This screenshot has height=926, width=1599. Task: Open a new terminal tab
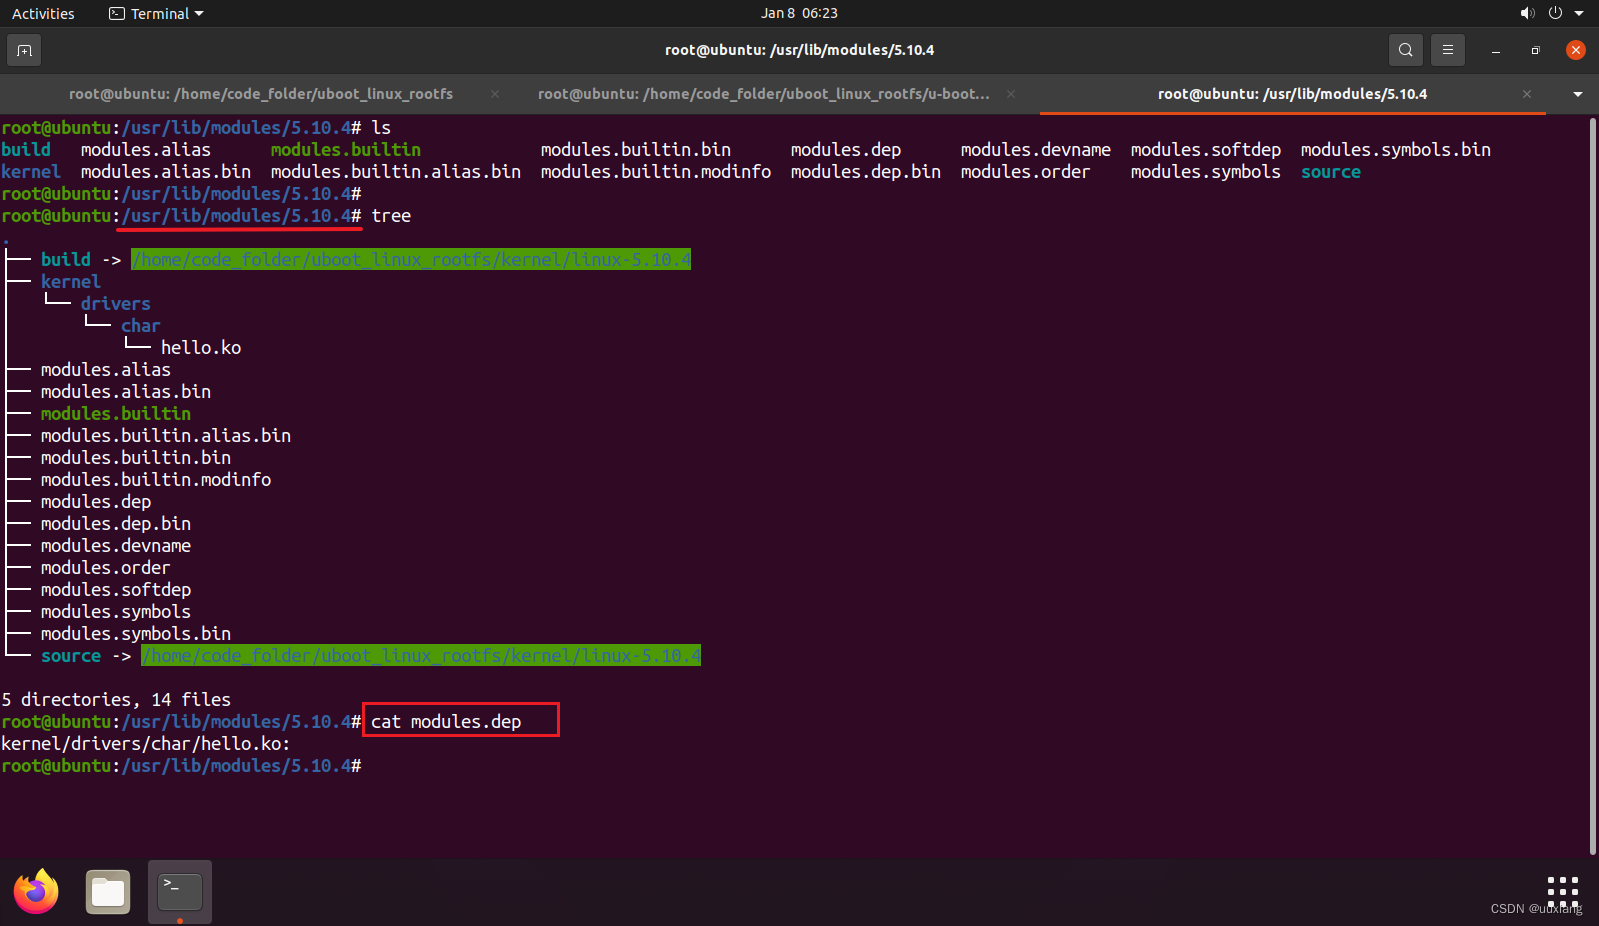pyautogui.click(x=24, y=50)
